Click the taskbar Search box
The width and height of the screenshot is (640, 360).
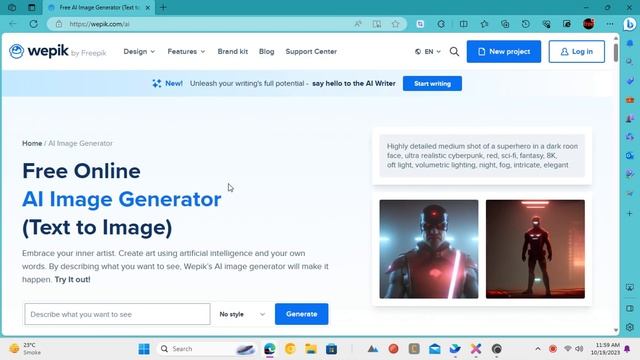coord(206,349)
